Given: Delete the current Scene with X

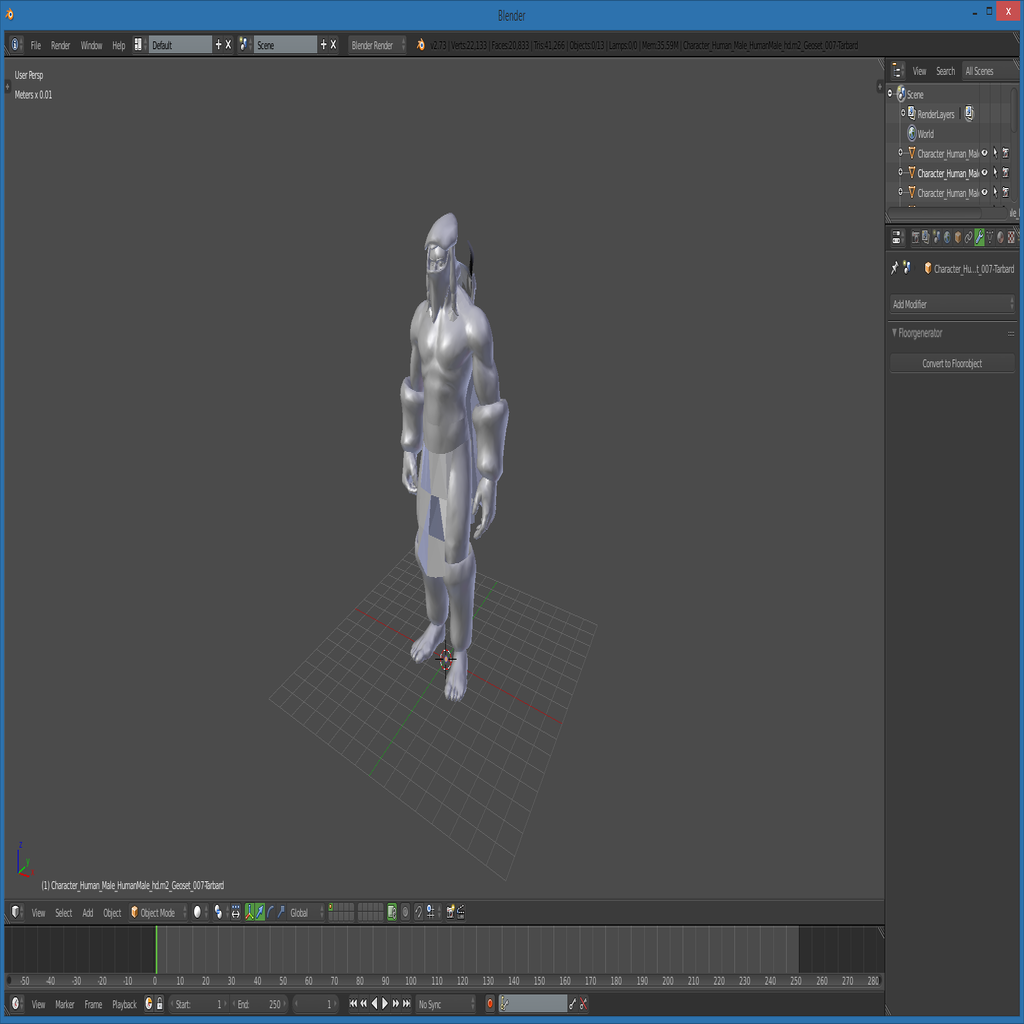Looking at the screenshot, I should (333, 44).
